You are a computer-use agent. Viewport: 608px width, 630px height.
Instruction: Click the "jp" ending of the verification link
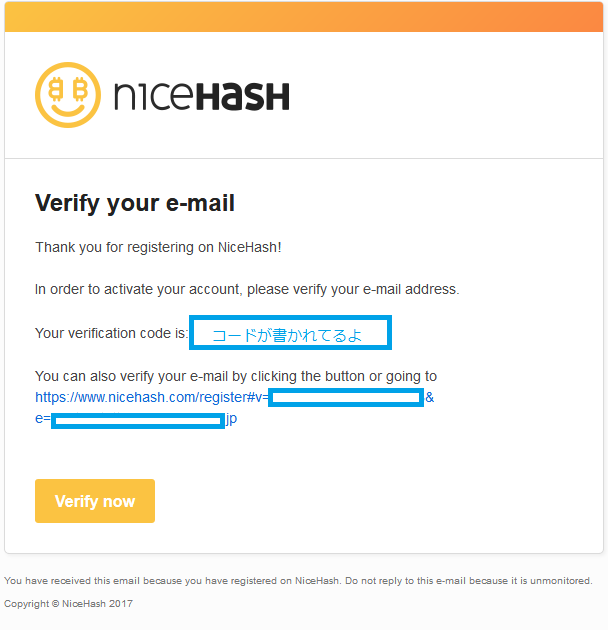[x=231, y=419]
